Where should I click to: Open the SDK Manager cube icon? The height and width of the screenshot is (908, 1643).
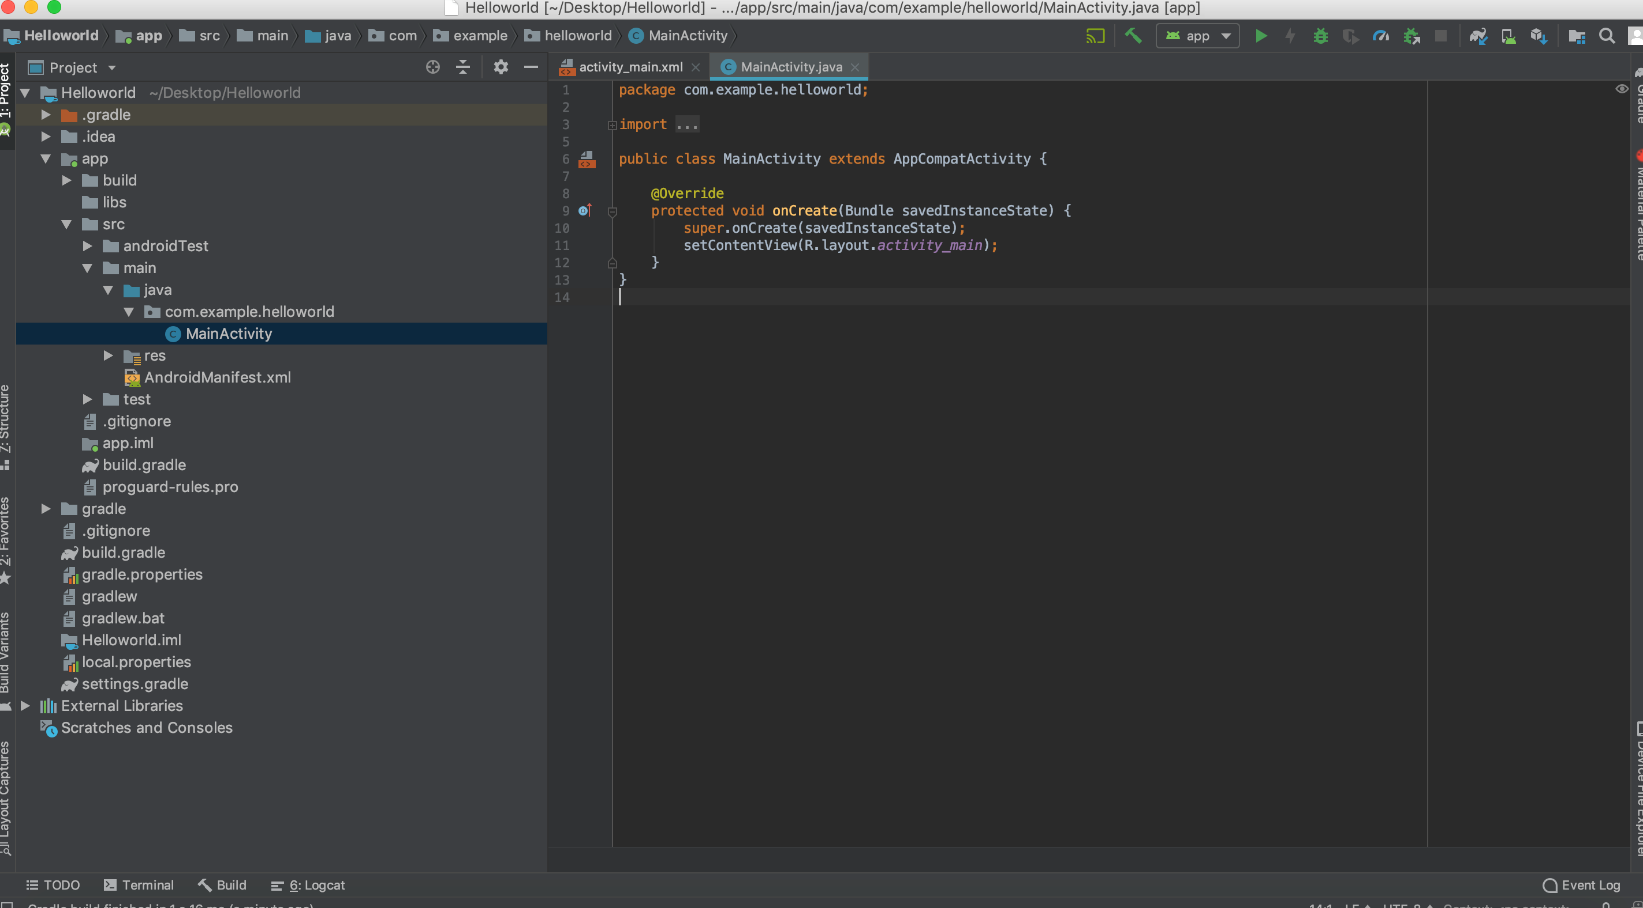pos(1538,36)
